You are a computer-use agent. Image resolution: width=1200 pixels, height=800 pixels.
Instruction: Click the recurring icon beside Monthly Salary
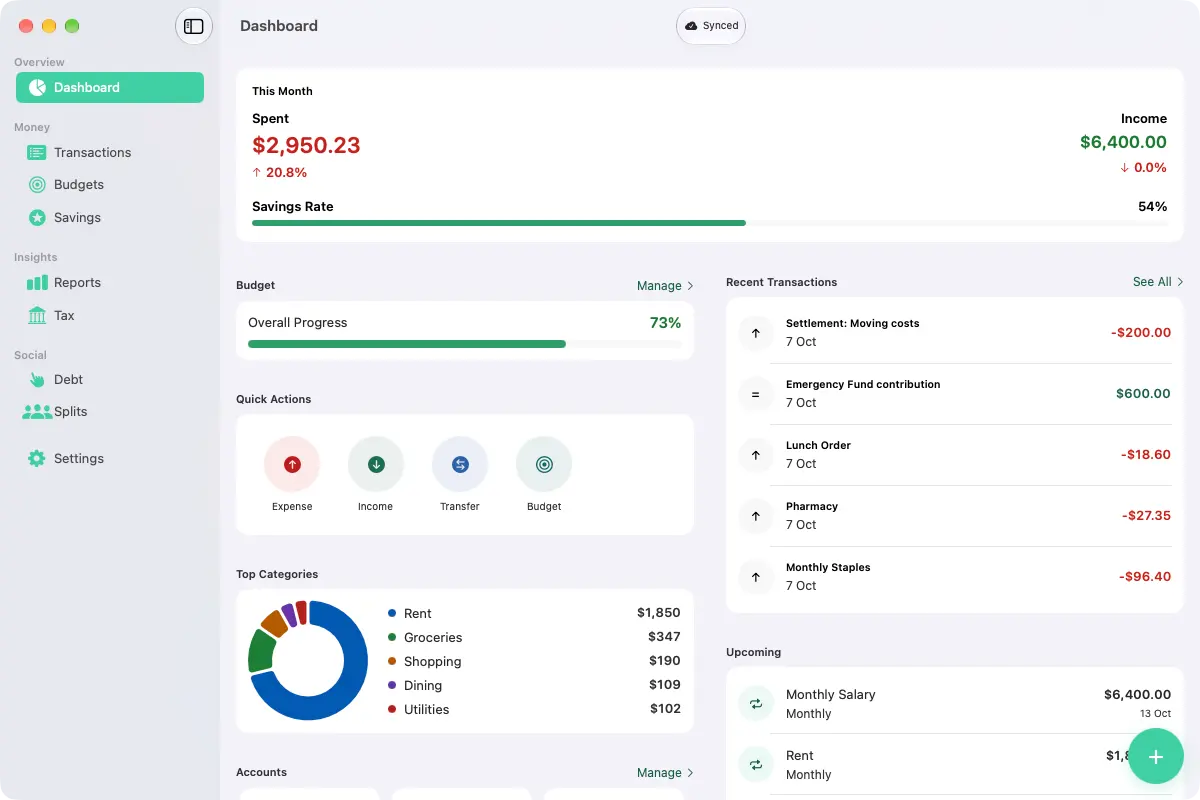pyautogui.click(x=756, y=704)
